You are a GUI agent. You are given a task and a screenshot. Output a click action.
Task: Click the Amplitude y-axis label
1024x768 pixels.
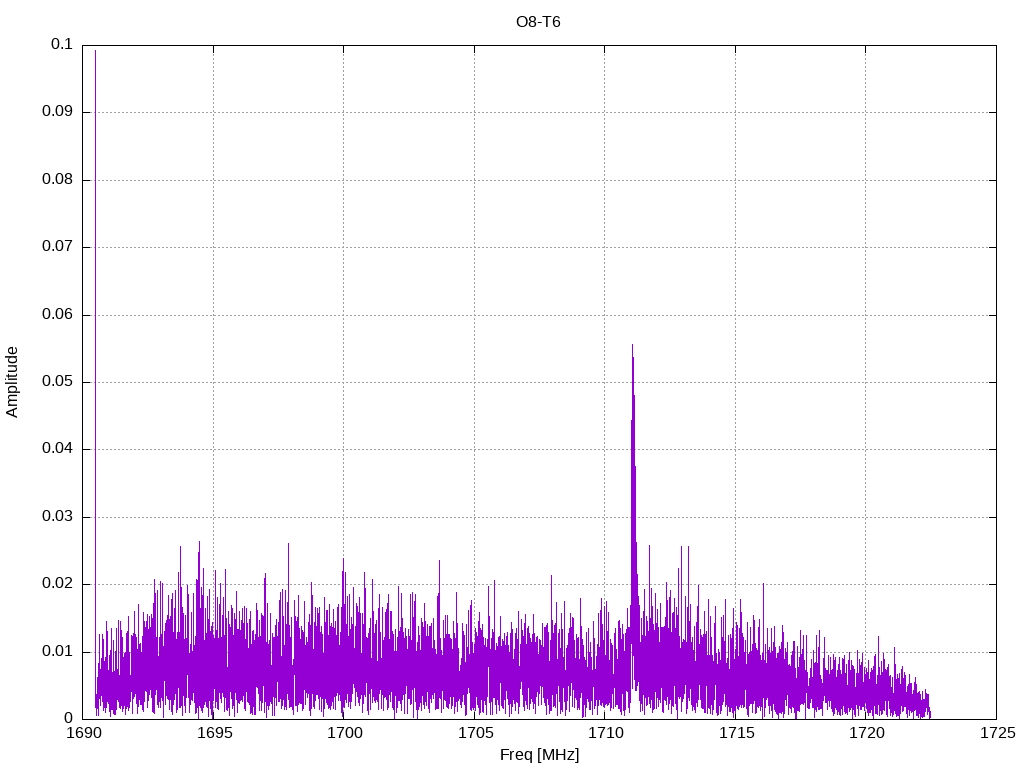12,381
